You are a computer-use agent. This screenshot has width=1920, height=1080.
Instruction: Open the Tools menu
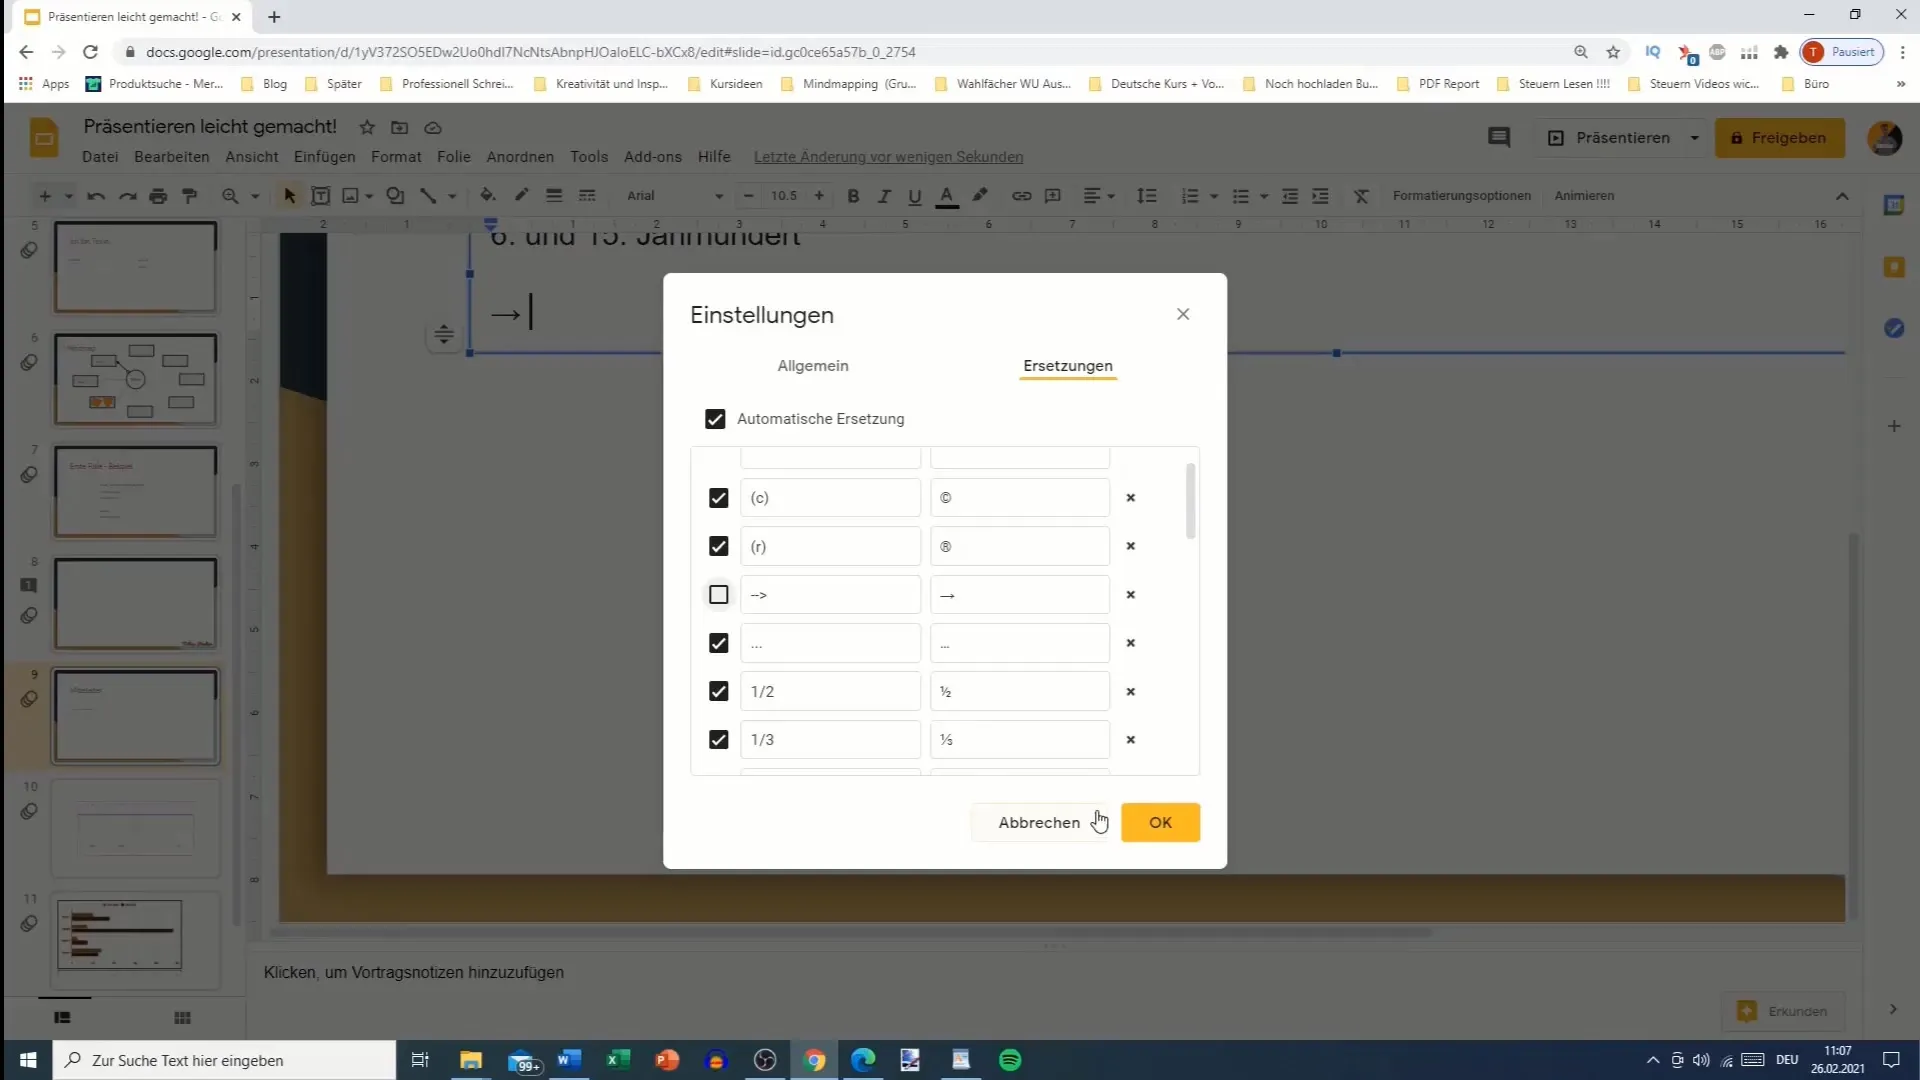coord(589,157)
